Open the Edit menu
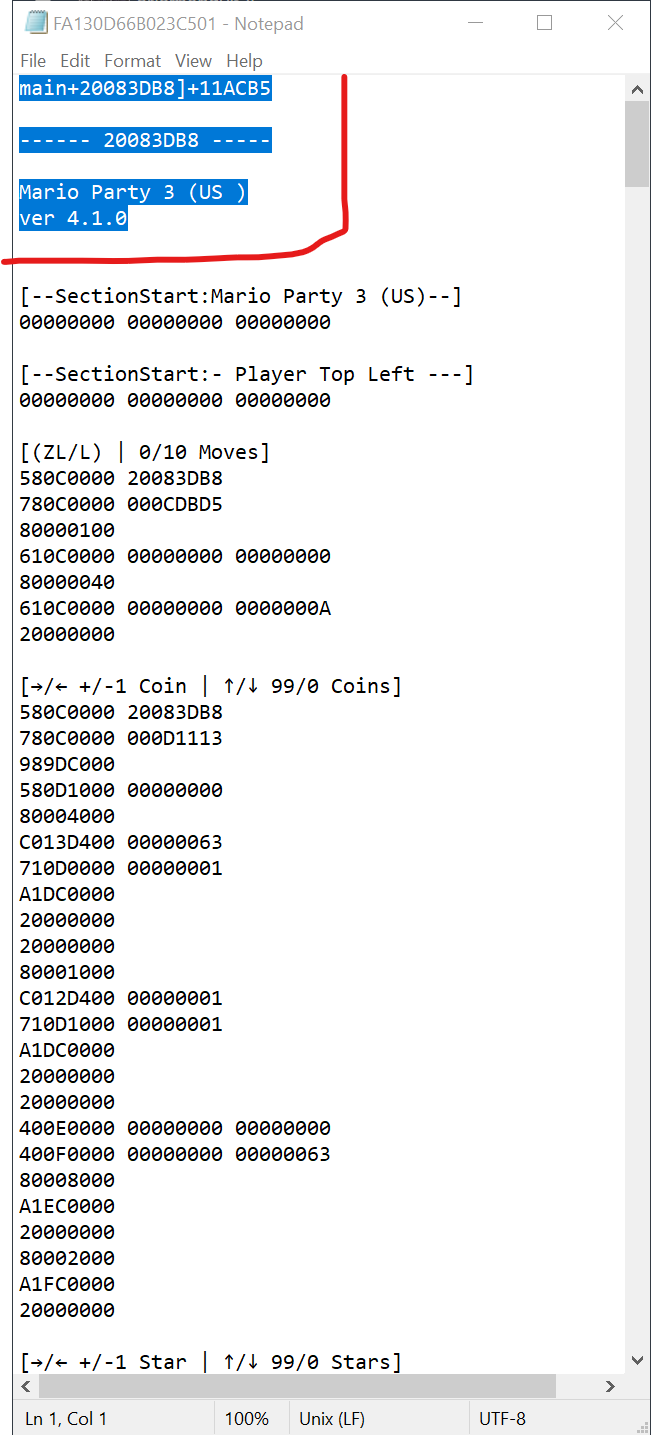Viewport: 651px width, 1435px height. (x=75, y=61)
